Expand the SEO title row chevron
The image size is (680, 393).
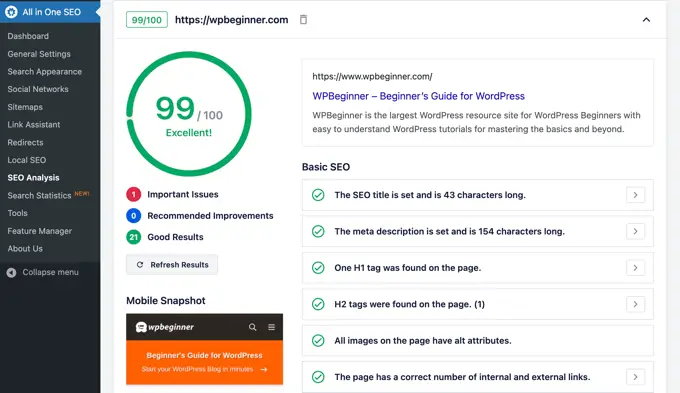[635, 195]
